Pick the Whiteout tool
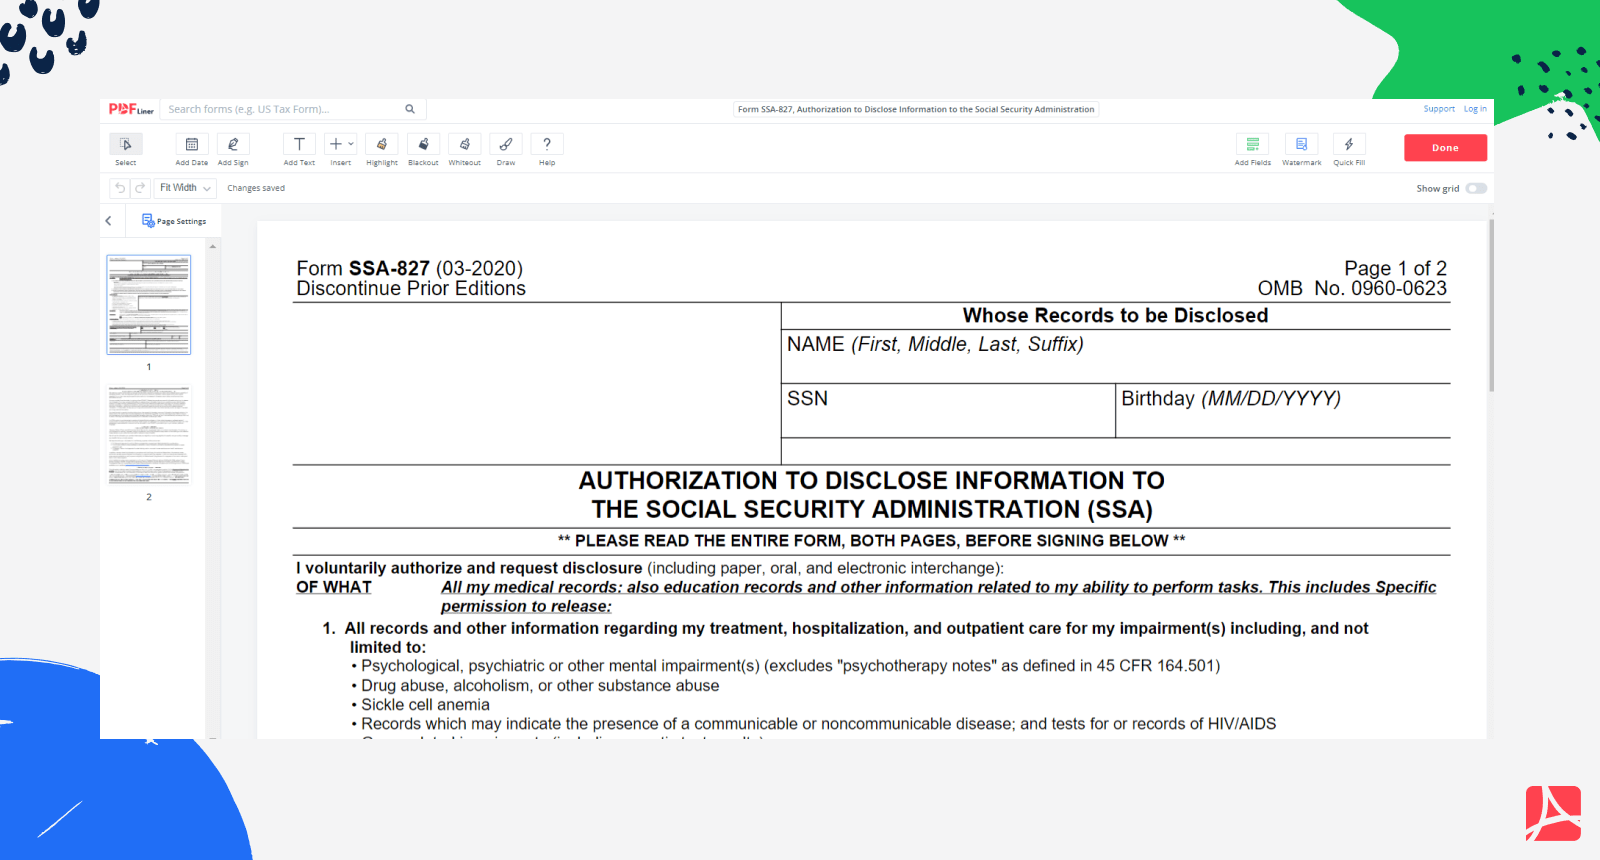 [x=464, y=145]
